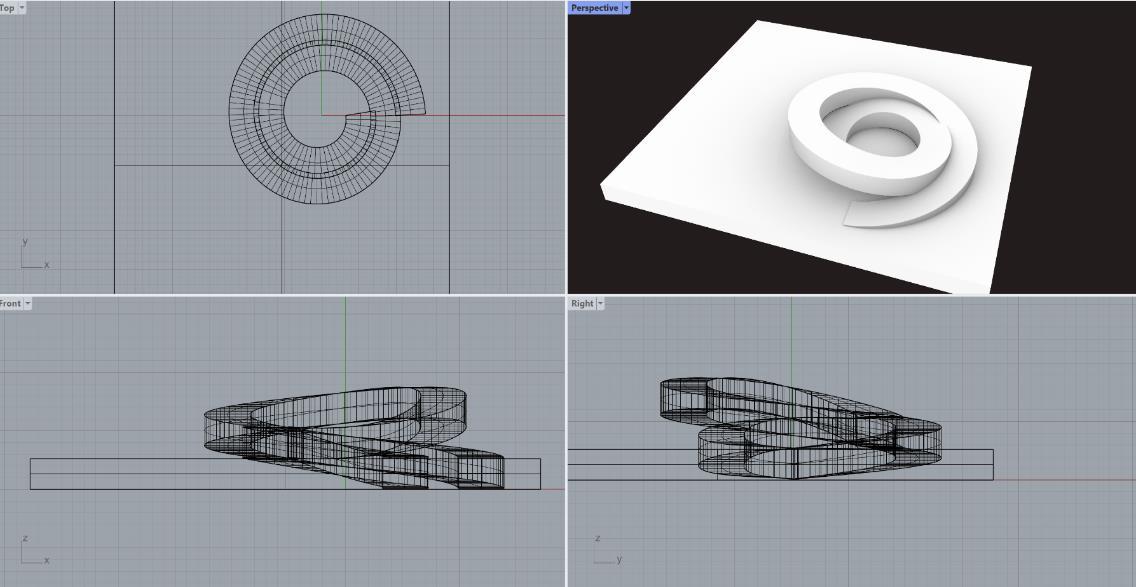
Task: Click the z-y axis icon in Right viewport
Action: click(x=608, y=549)
